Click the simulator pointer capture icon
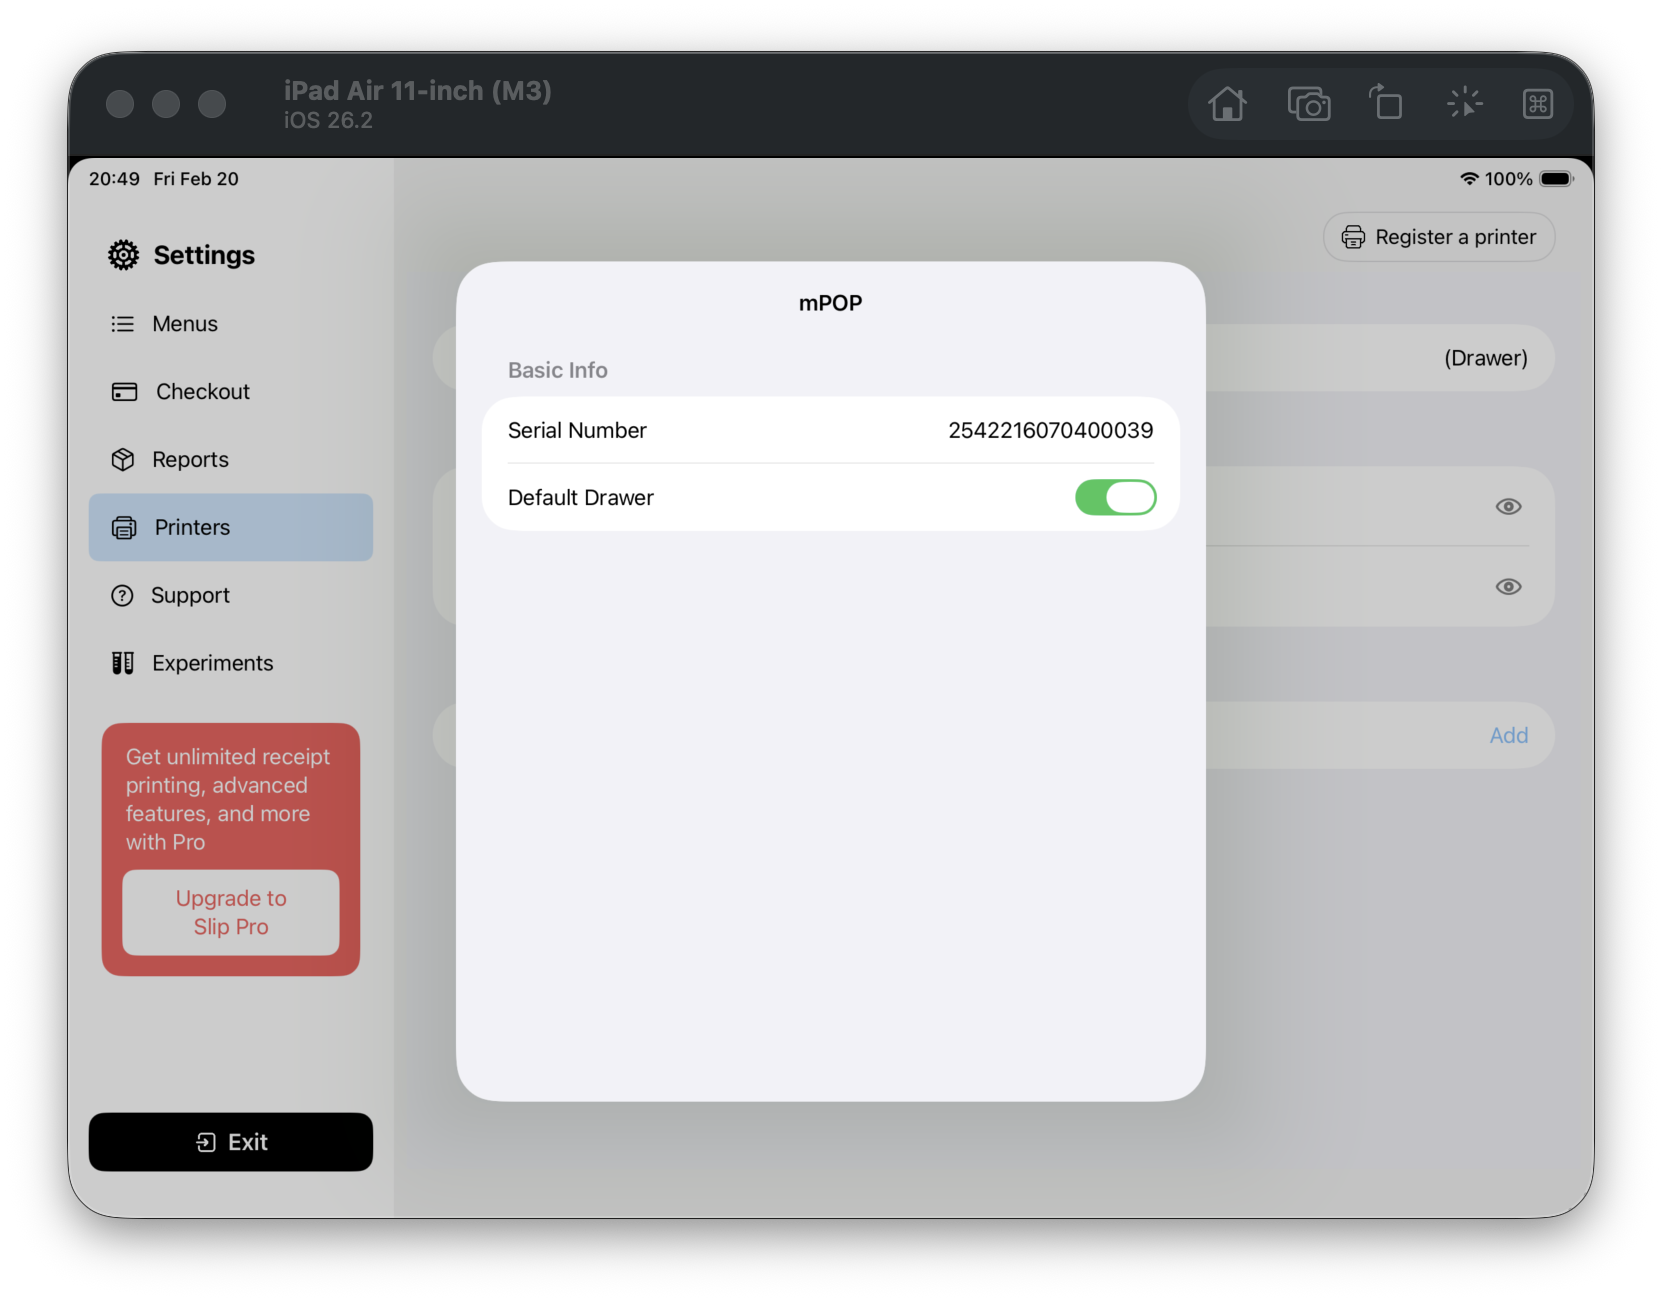The image size is (1662, 1302). tap(1464, 103)
